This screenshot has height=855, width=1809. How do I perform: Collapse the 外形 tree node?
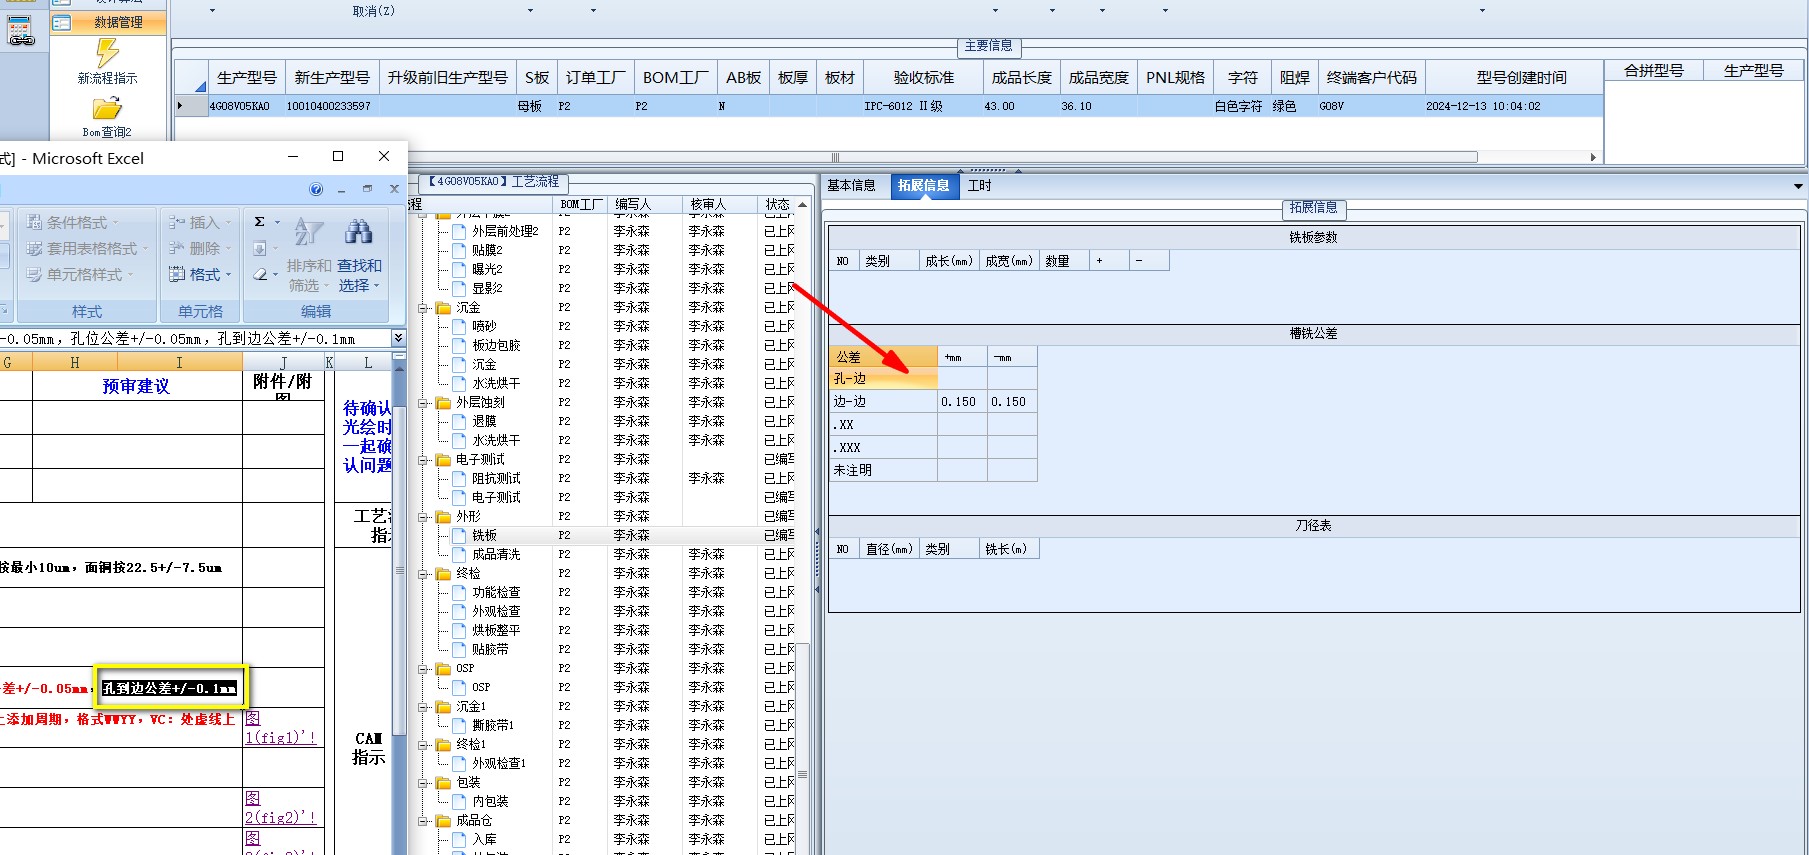[x=423, y=517]
